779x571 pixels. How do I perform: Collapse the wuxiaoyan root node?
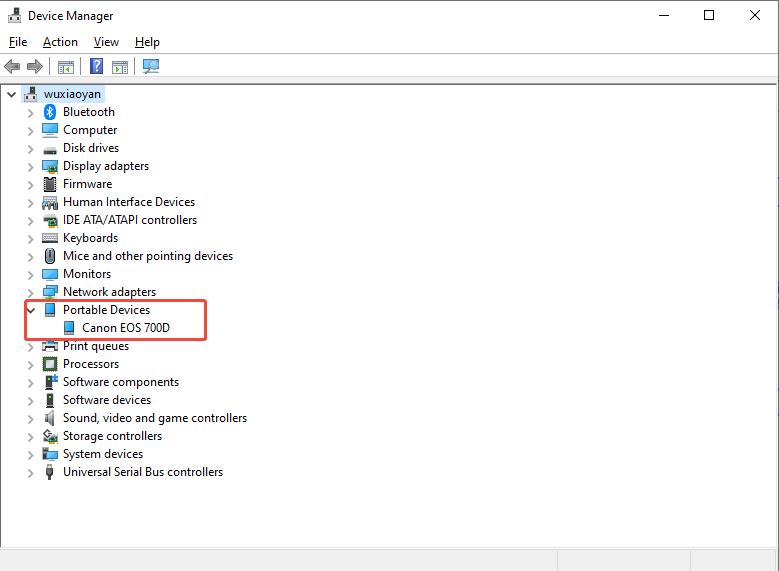[12, 94]
